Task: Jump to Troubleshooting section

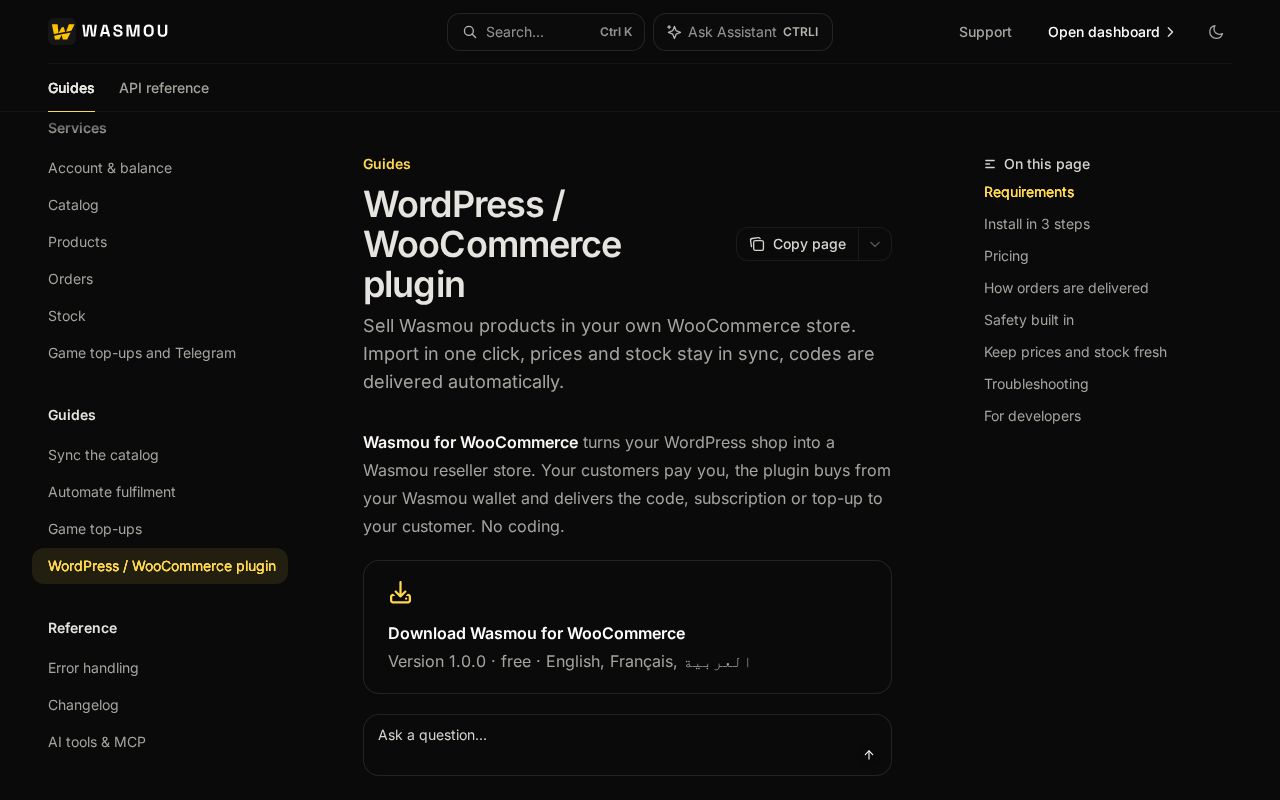Action: (1036, 384)
